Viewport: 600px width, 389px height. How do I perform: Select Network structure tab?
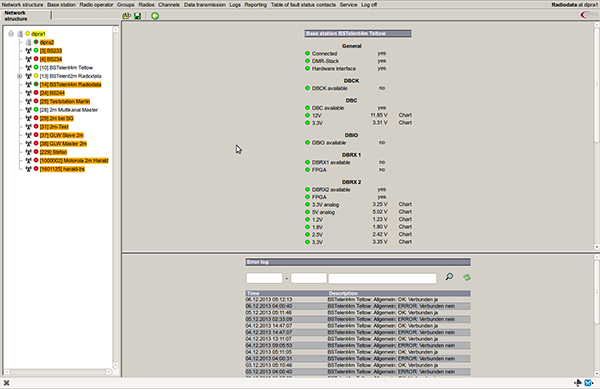click(x=16, y=16)
